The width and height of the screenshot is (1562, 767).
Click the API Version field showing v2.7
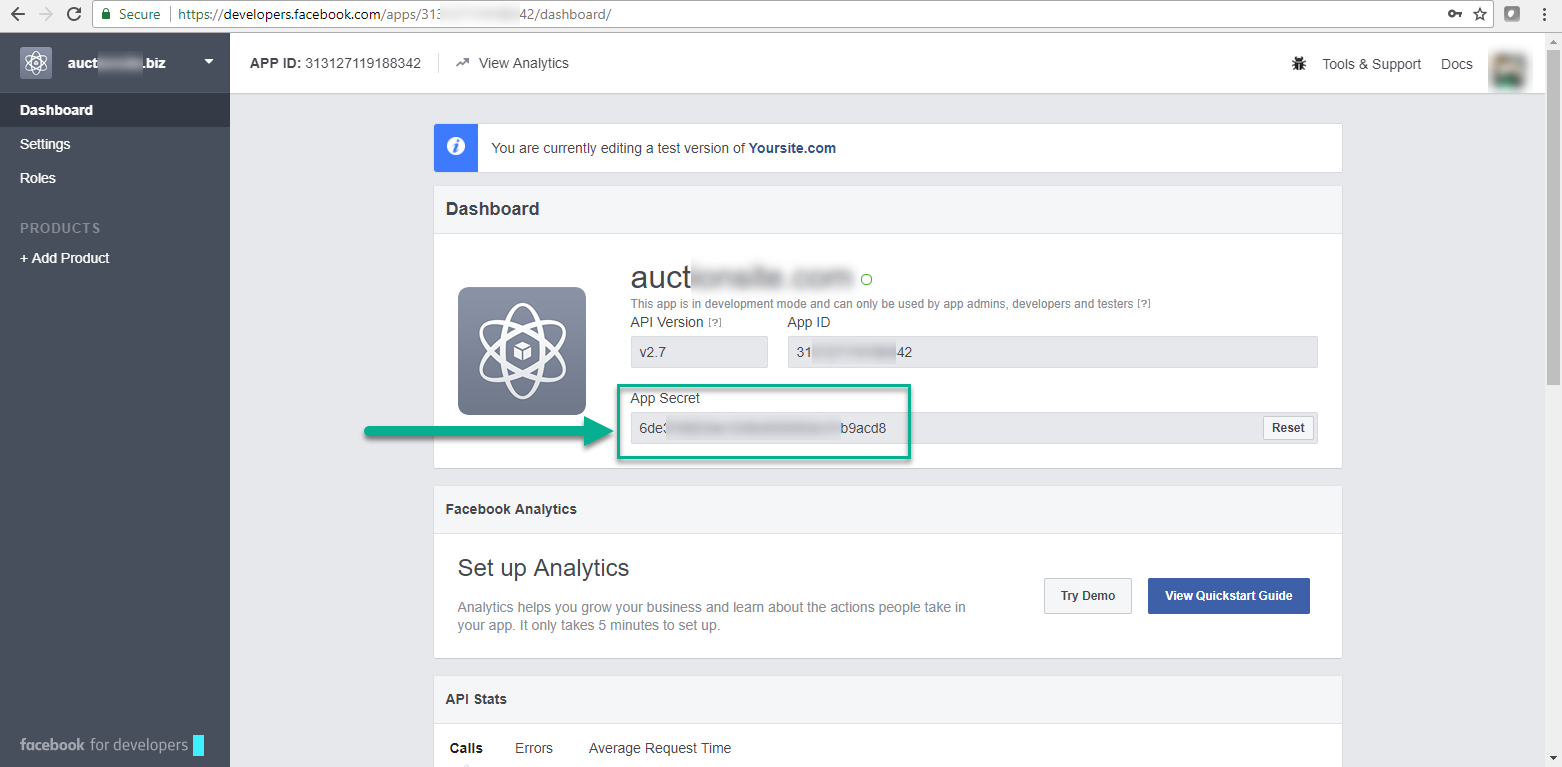point(699,352)
